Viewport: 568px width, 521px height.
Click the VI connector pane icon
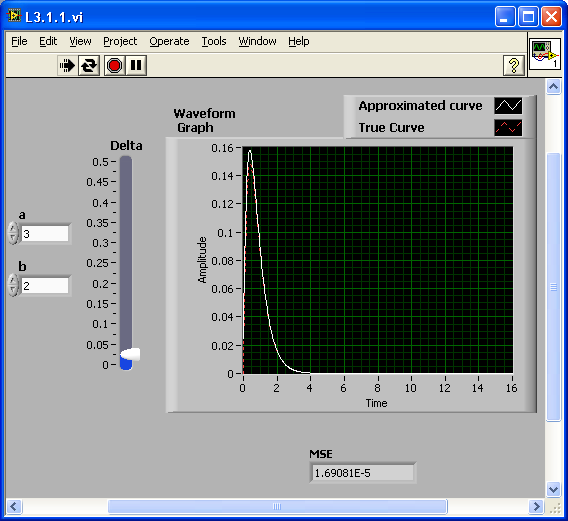pyautogui.click(x=545, y=54)
